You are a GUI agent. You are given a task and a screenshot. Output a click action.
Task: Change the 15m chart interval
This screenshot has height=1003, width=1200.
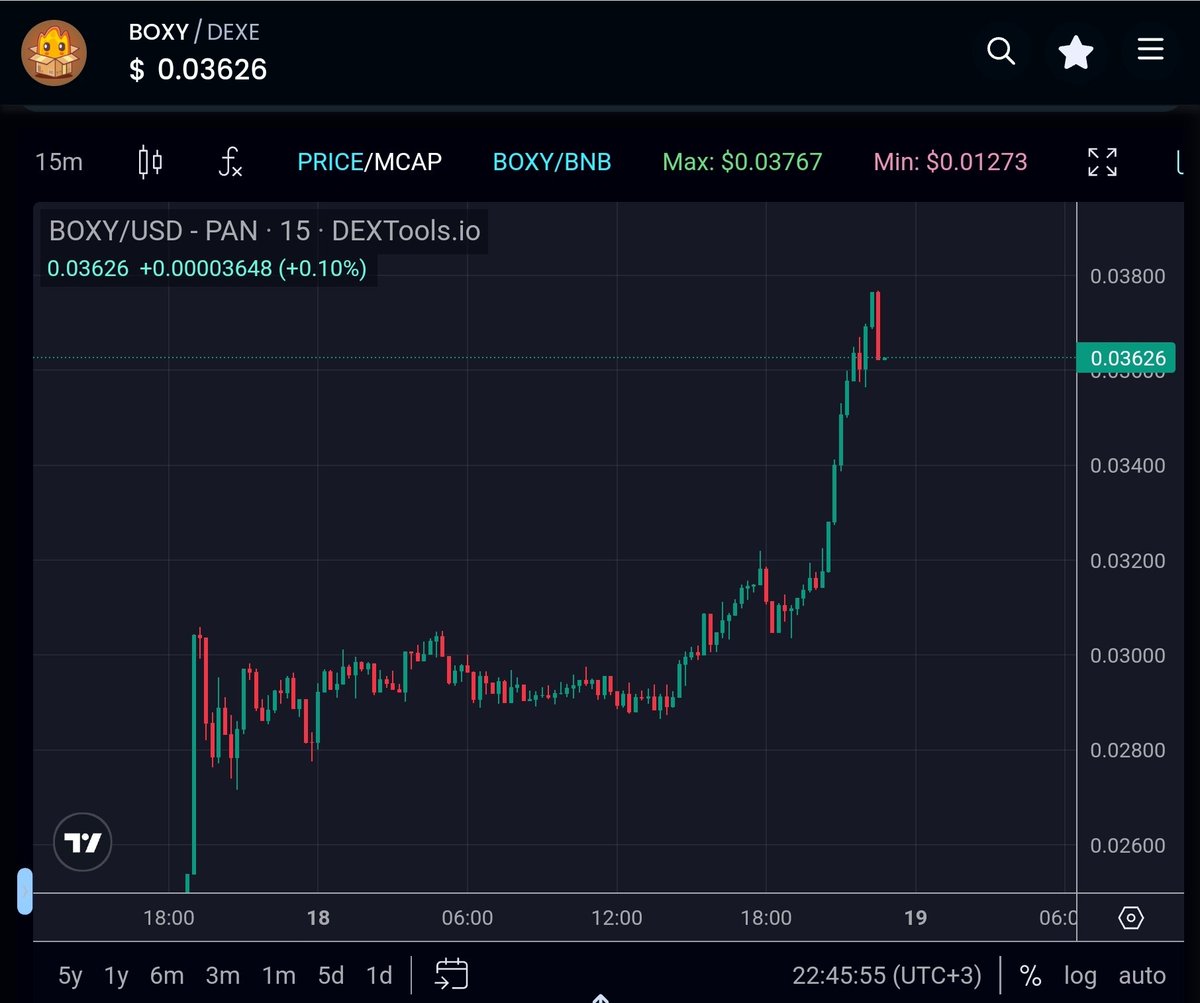pos(59,161)
